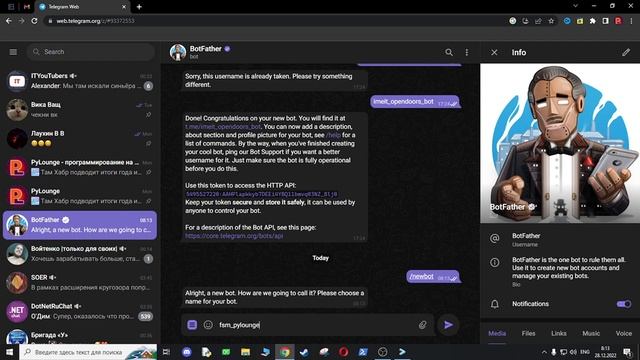This screenshot has width=640, height=360.
Task: Open Chrome from the taskbar
Action: (x=284, y=352)
